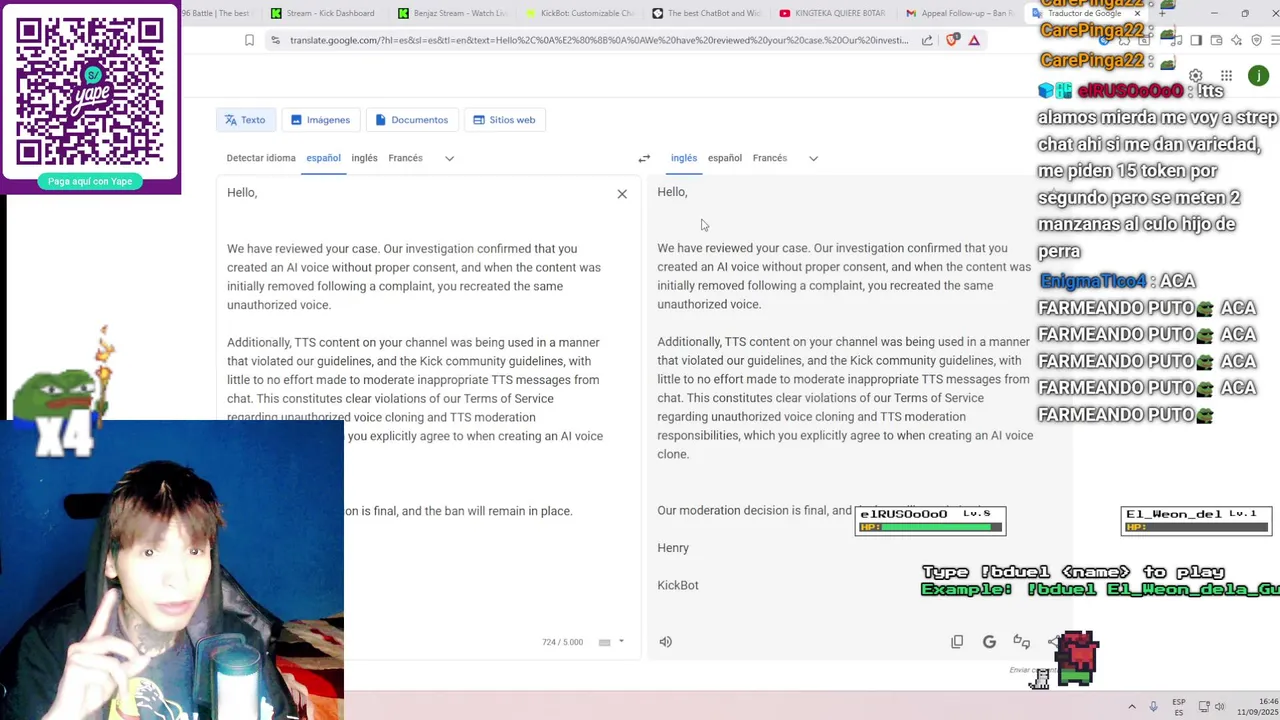The height and width of the screenshot is (720, 1280).
Task: Choose español as target language
Action: click(x=725, y=158)
